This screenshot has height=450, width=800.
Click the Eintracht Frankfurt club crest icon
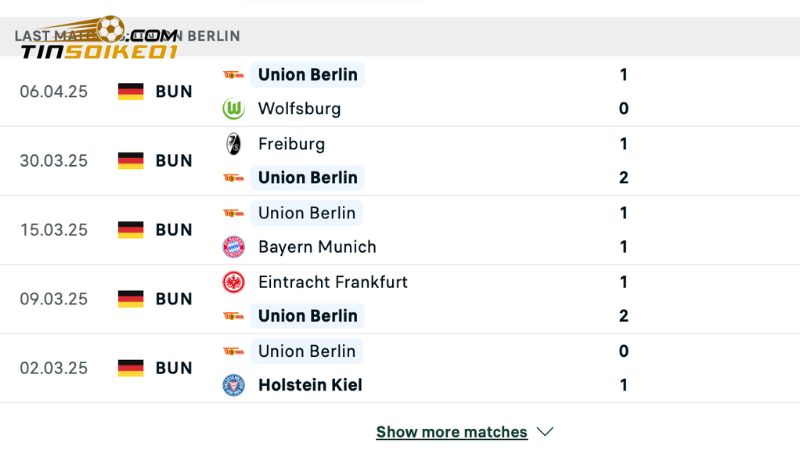click(233, 282)
